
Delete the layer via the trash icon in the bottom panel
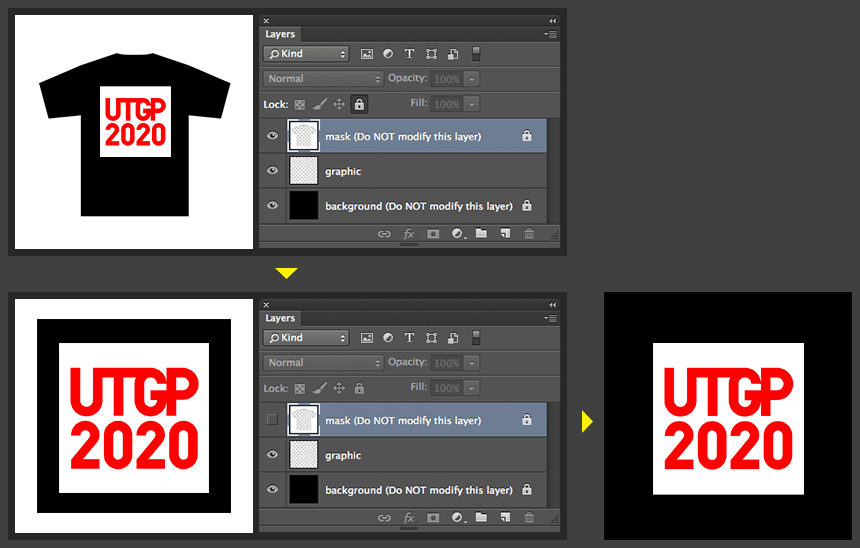[529, 518]
